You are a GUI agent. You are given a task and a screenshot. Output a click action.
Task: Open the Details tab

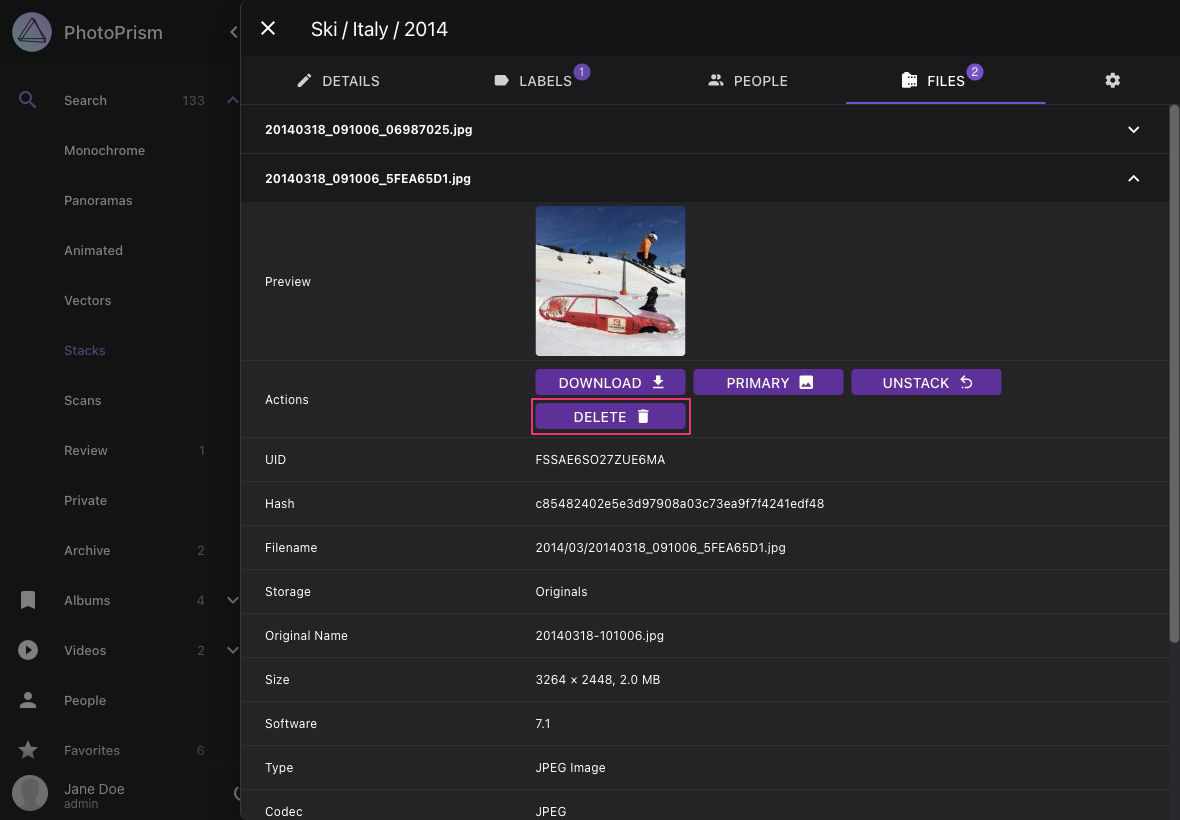click(x=339, y=80)
